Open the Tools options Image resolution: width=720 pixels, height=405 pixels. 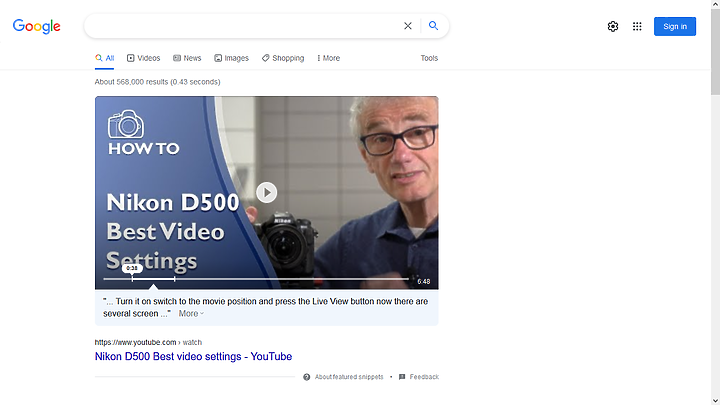click(429, 58)
